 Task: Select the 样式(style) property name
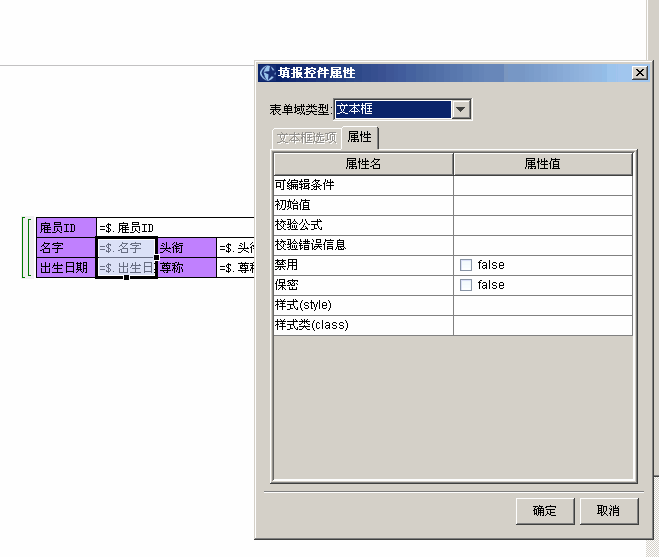coord(364,306)
